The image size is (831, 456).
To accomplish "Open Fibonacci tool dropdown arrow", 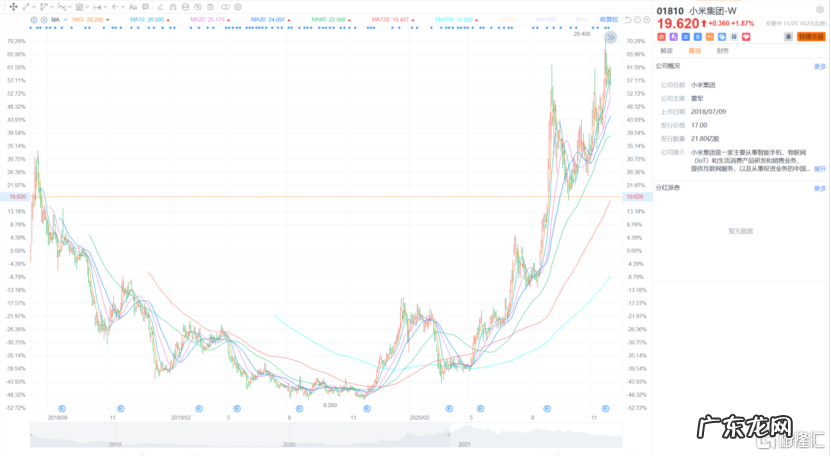I will tap(87, 7).
